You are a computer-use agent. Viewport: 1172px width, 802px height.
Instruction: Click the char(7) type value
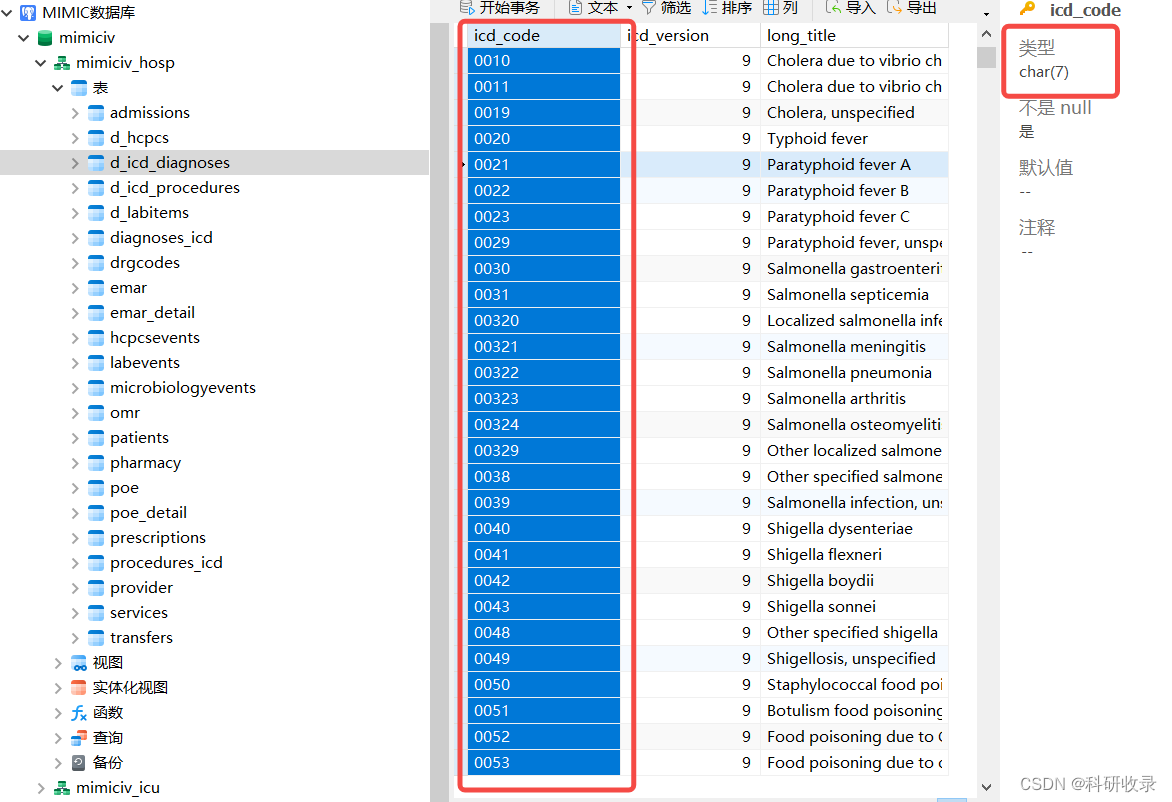[x=1043, y=72]
